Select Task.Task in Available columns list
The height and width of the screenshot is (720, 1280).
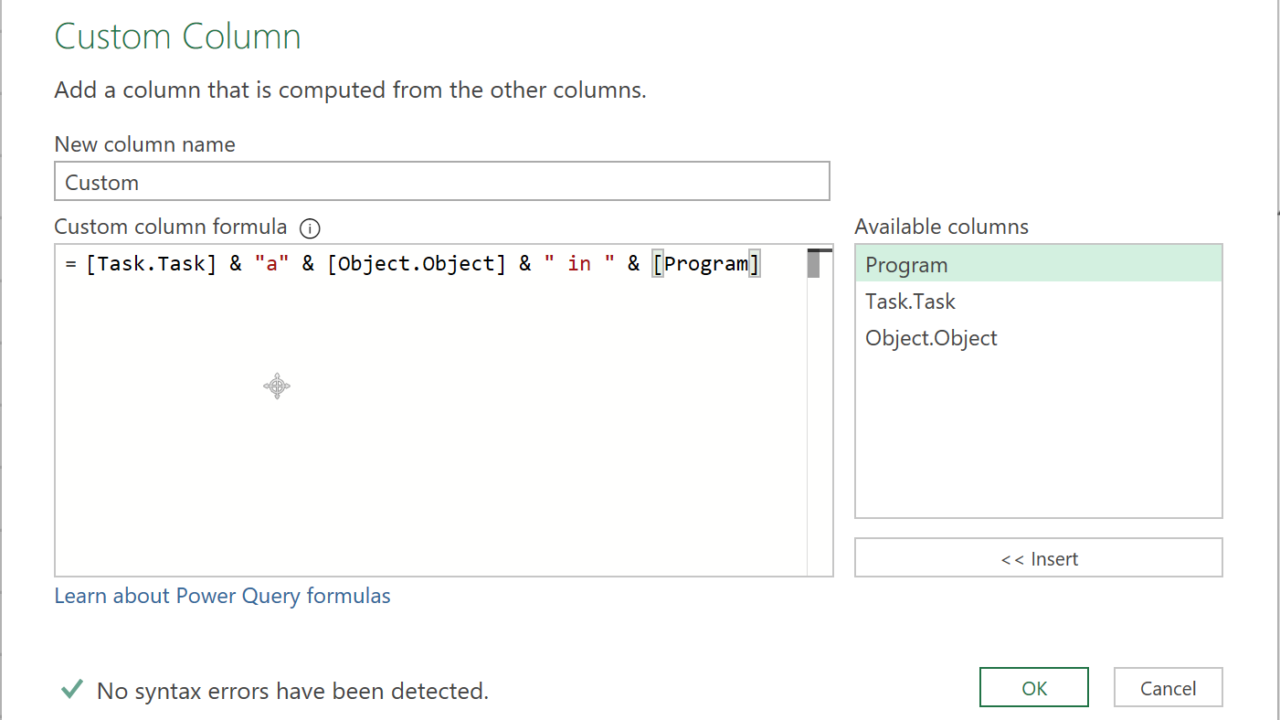point(1038,301)
